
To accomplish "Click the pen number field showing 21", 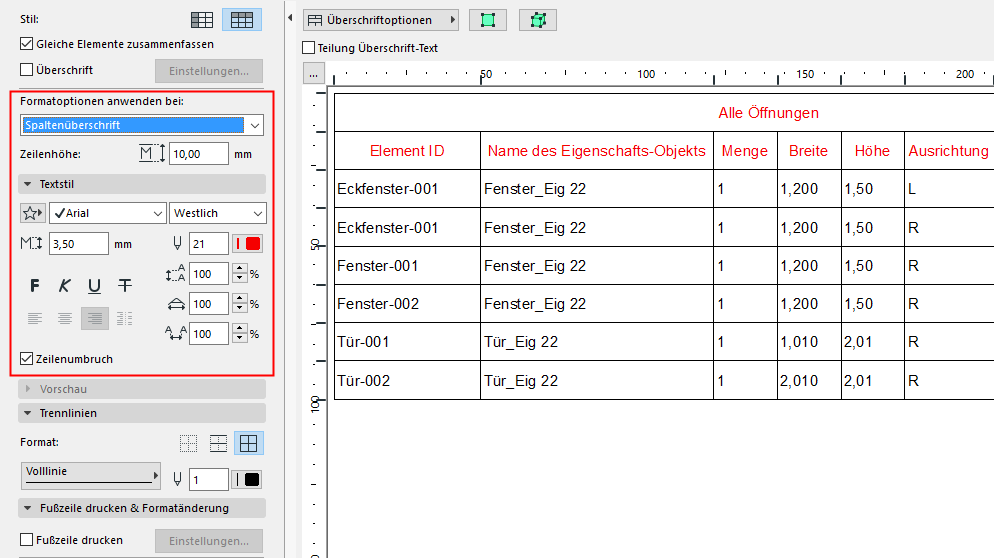I will coord(209,243).
